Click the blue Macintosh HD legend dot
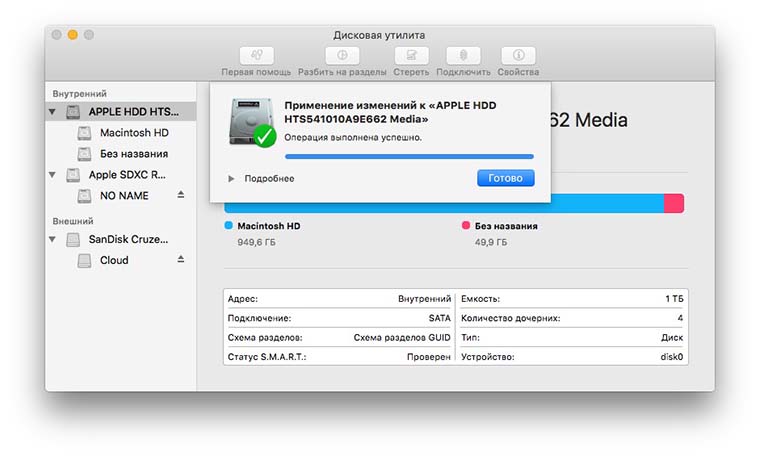 (x=229, y=225)
